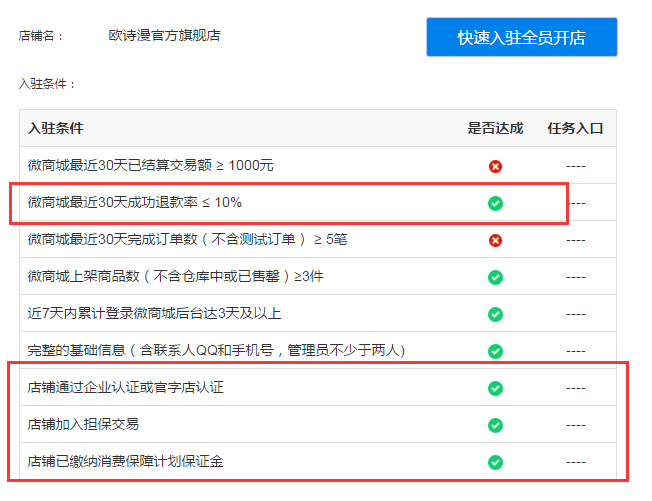Click green check icon for 成功退款率 ≤ 10% row
Screen dimensions: 652x501
pos(495,203)
